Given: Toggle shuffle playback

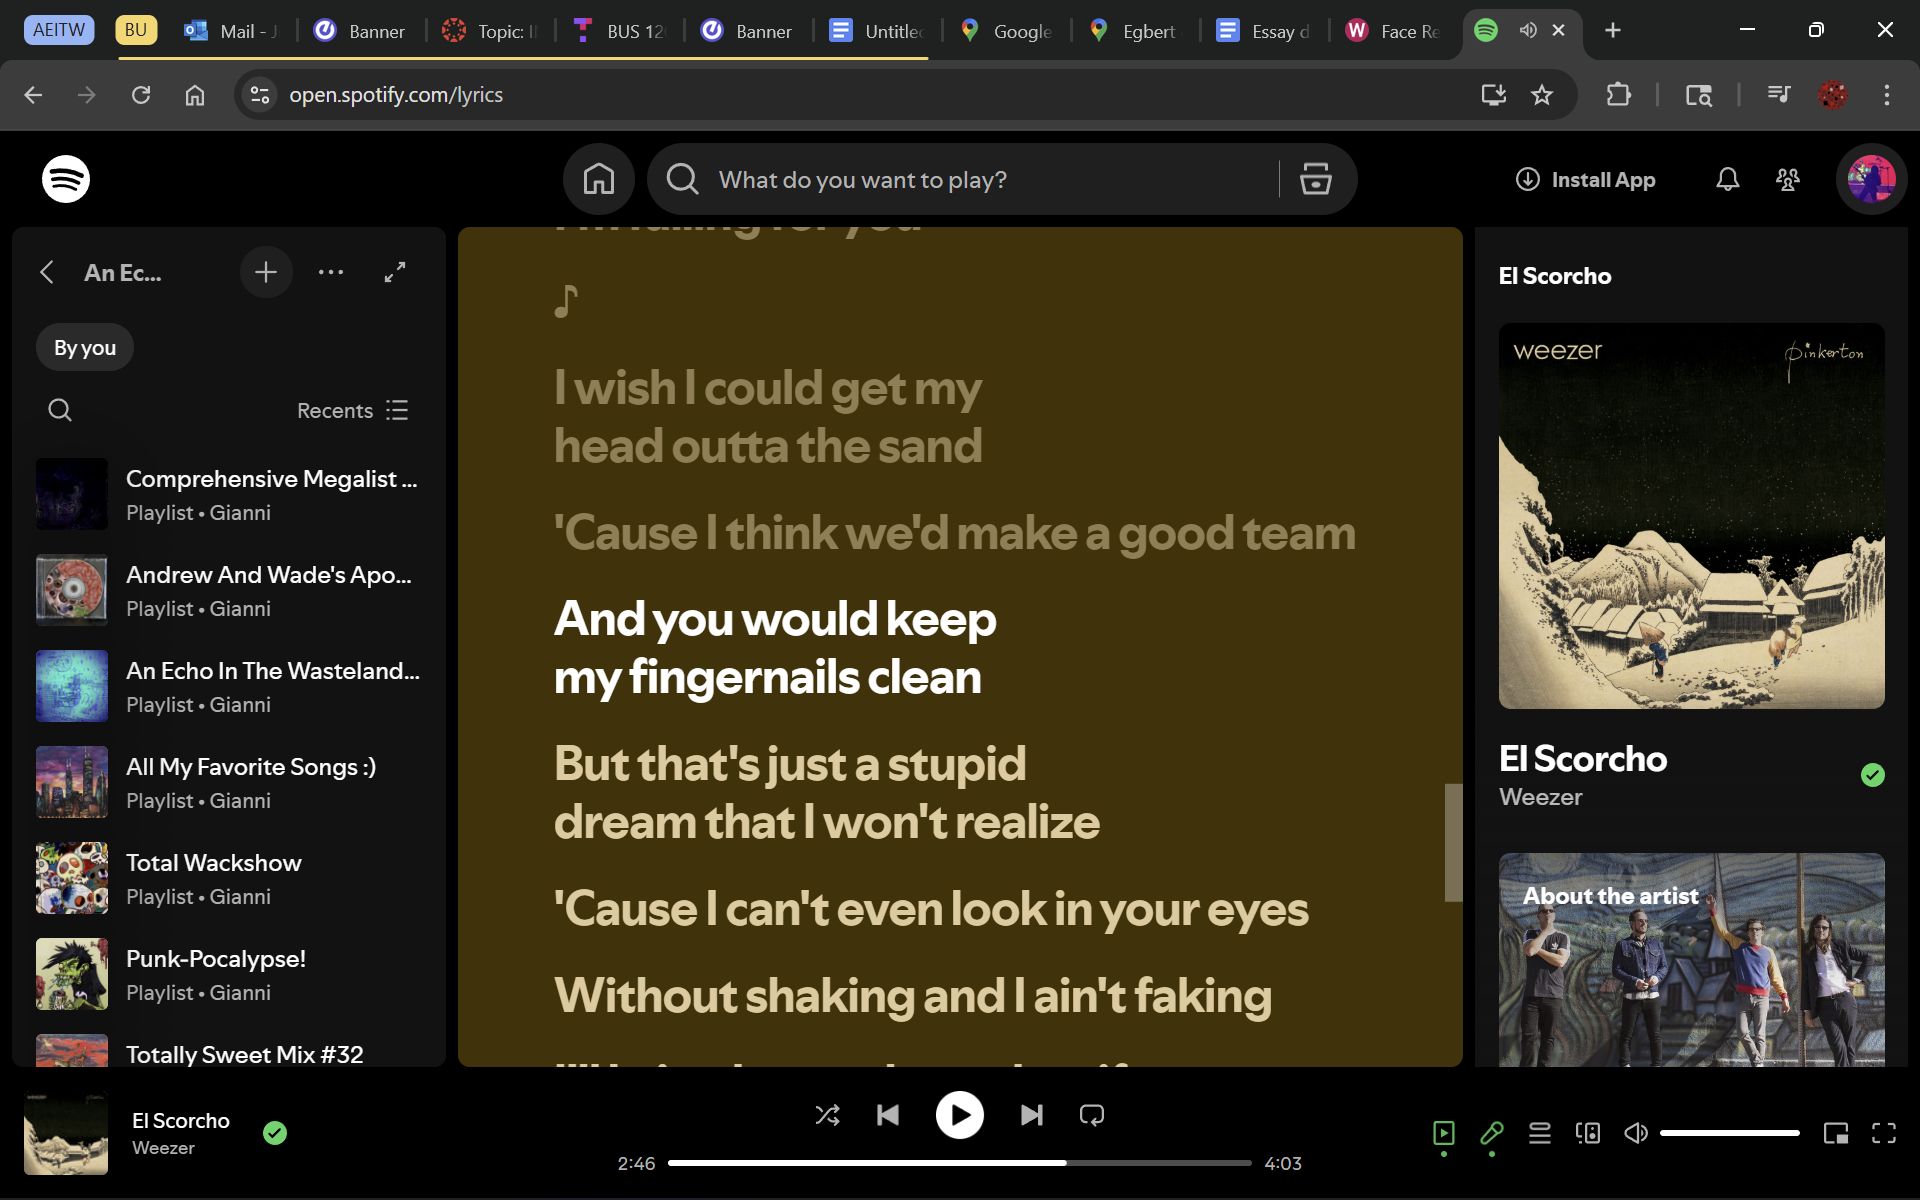Looking at the screenshot, I should [827, 1115].
